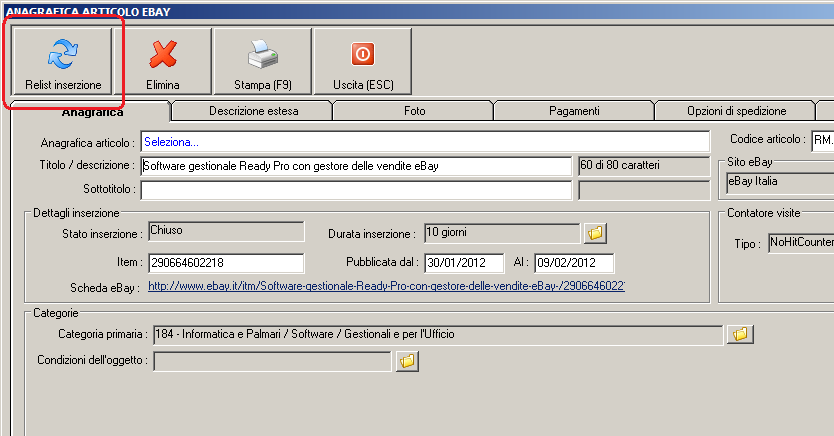Click the Relist inserzione button

pos(63,62)
